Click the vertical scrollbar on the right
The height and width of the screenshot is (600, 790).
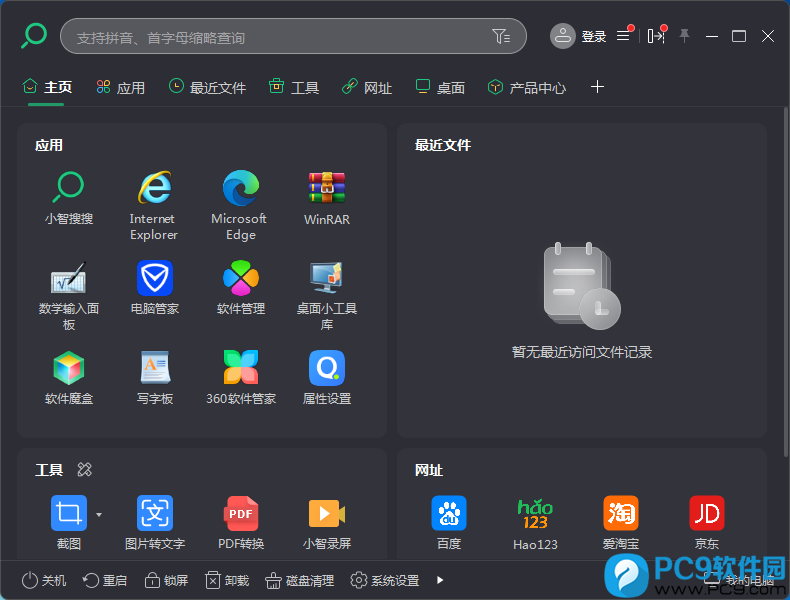pyautogui.click(x=785, y=282)
